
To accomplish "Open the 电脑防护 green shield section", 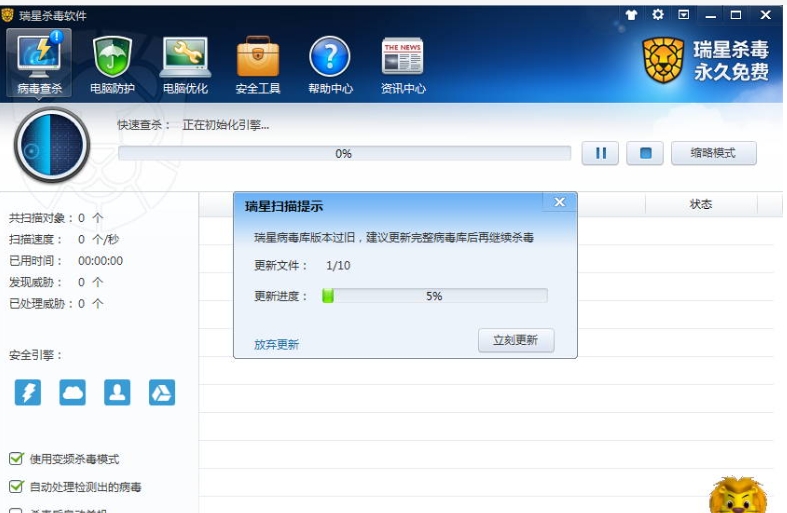I will pyautogui.click(x=112, y=65).
